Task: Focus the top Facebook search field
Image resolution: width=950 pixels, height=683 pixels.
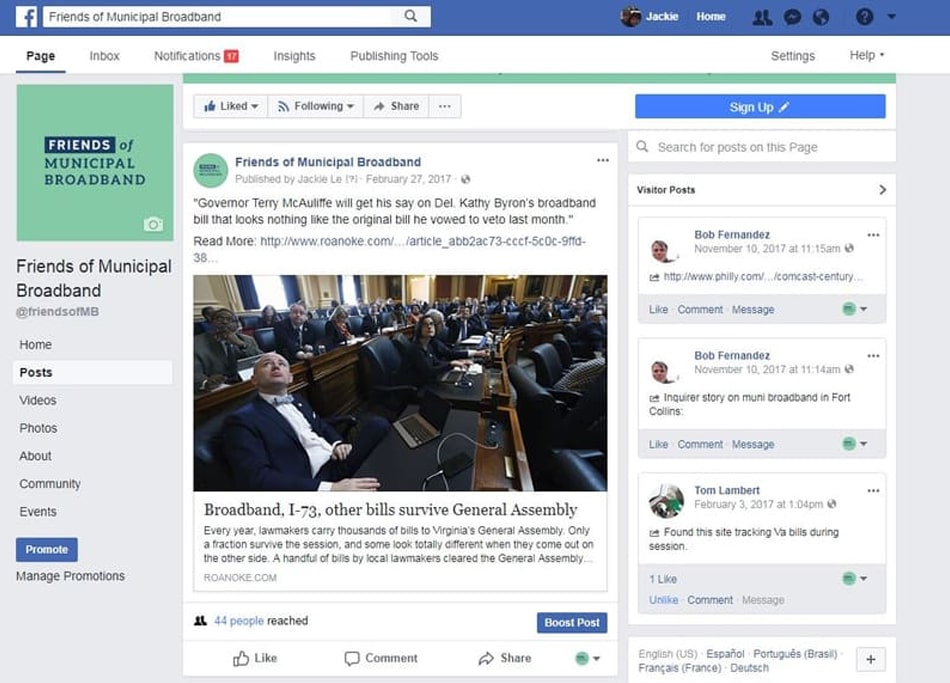Action: [x=236, y=16]
